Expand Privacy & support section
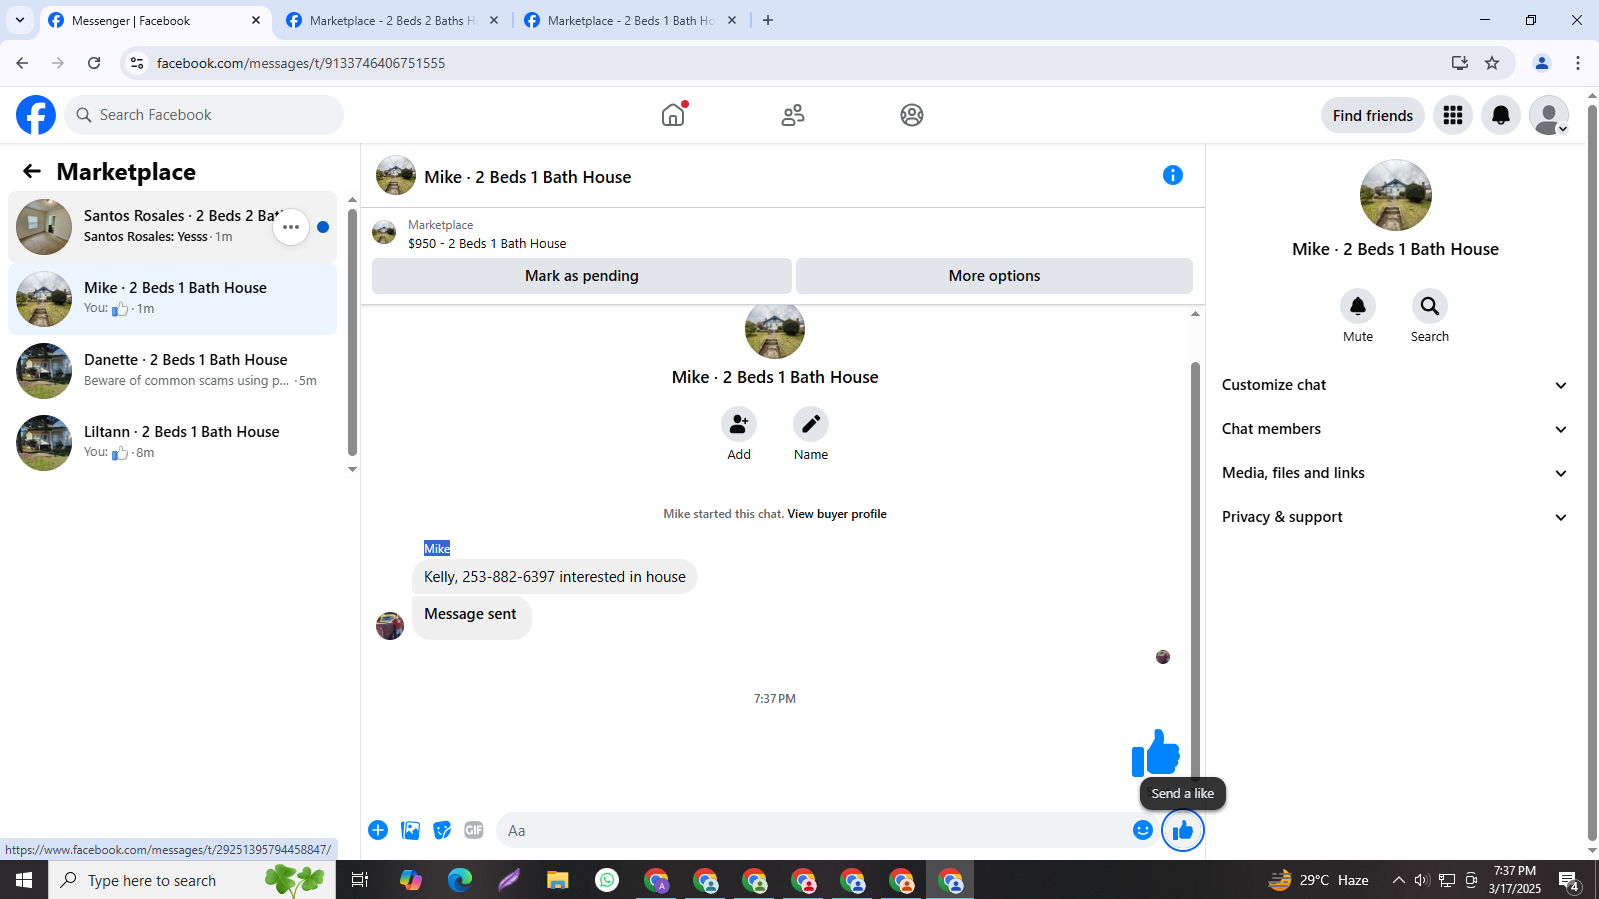 pyautogui.click(x=1395, y=517)
